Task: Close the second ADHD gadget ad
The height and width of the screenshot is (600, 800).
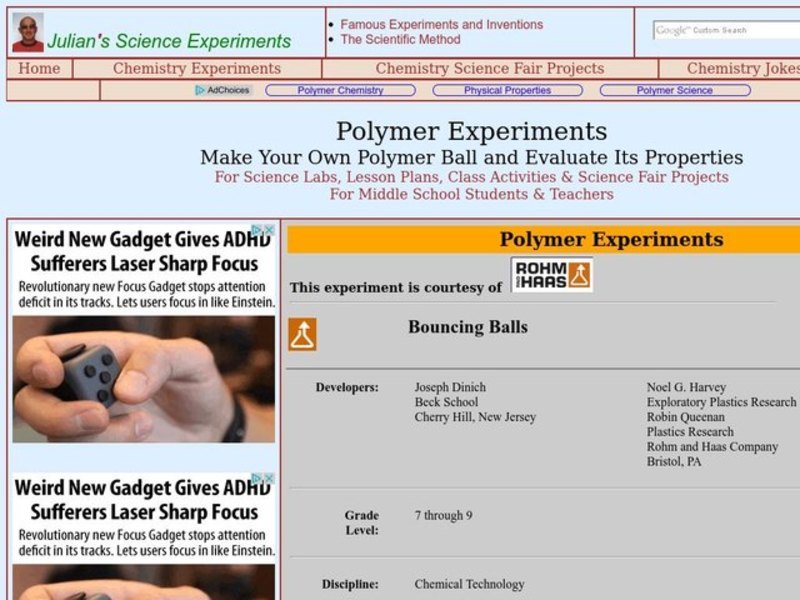Action: tap(269, 479)
